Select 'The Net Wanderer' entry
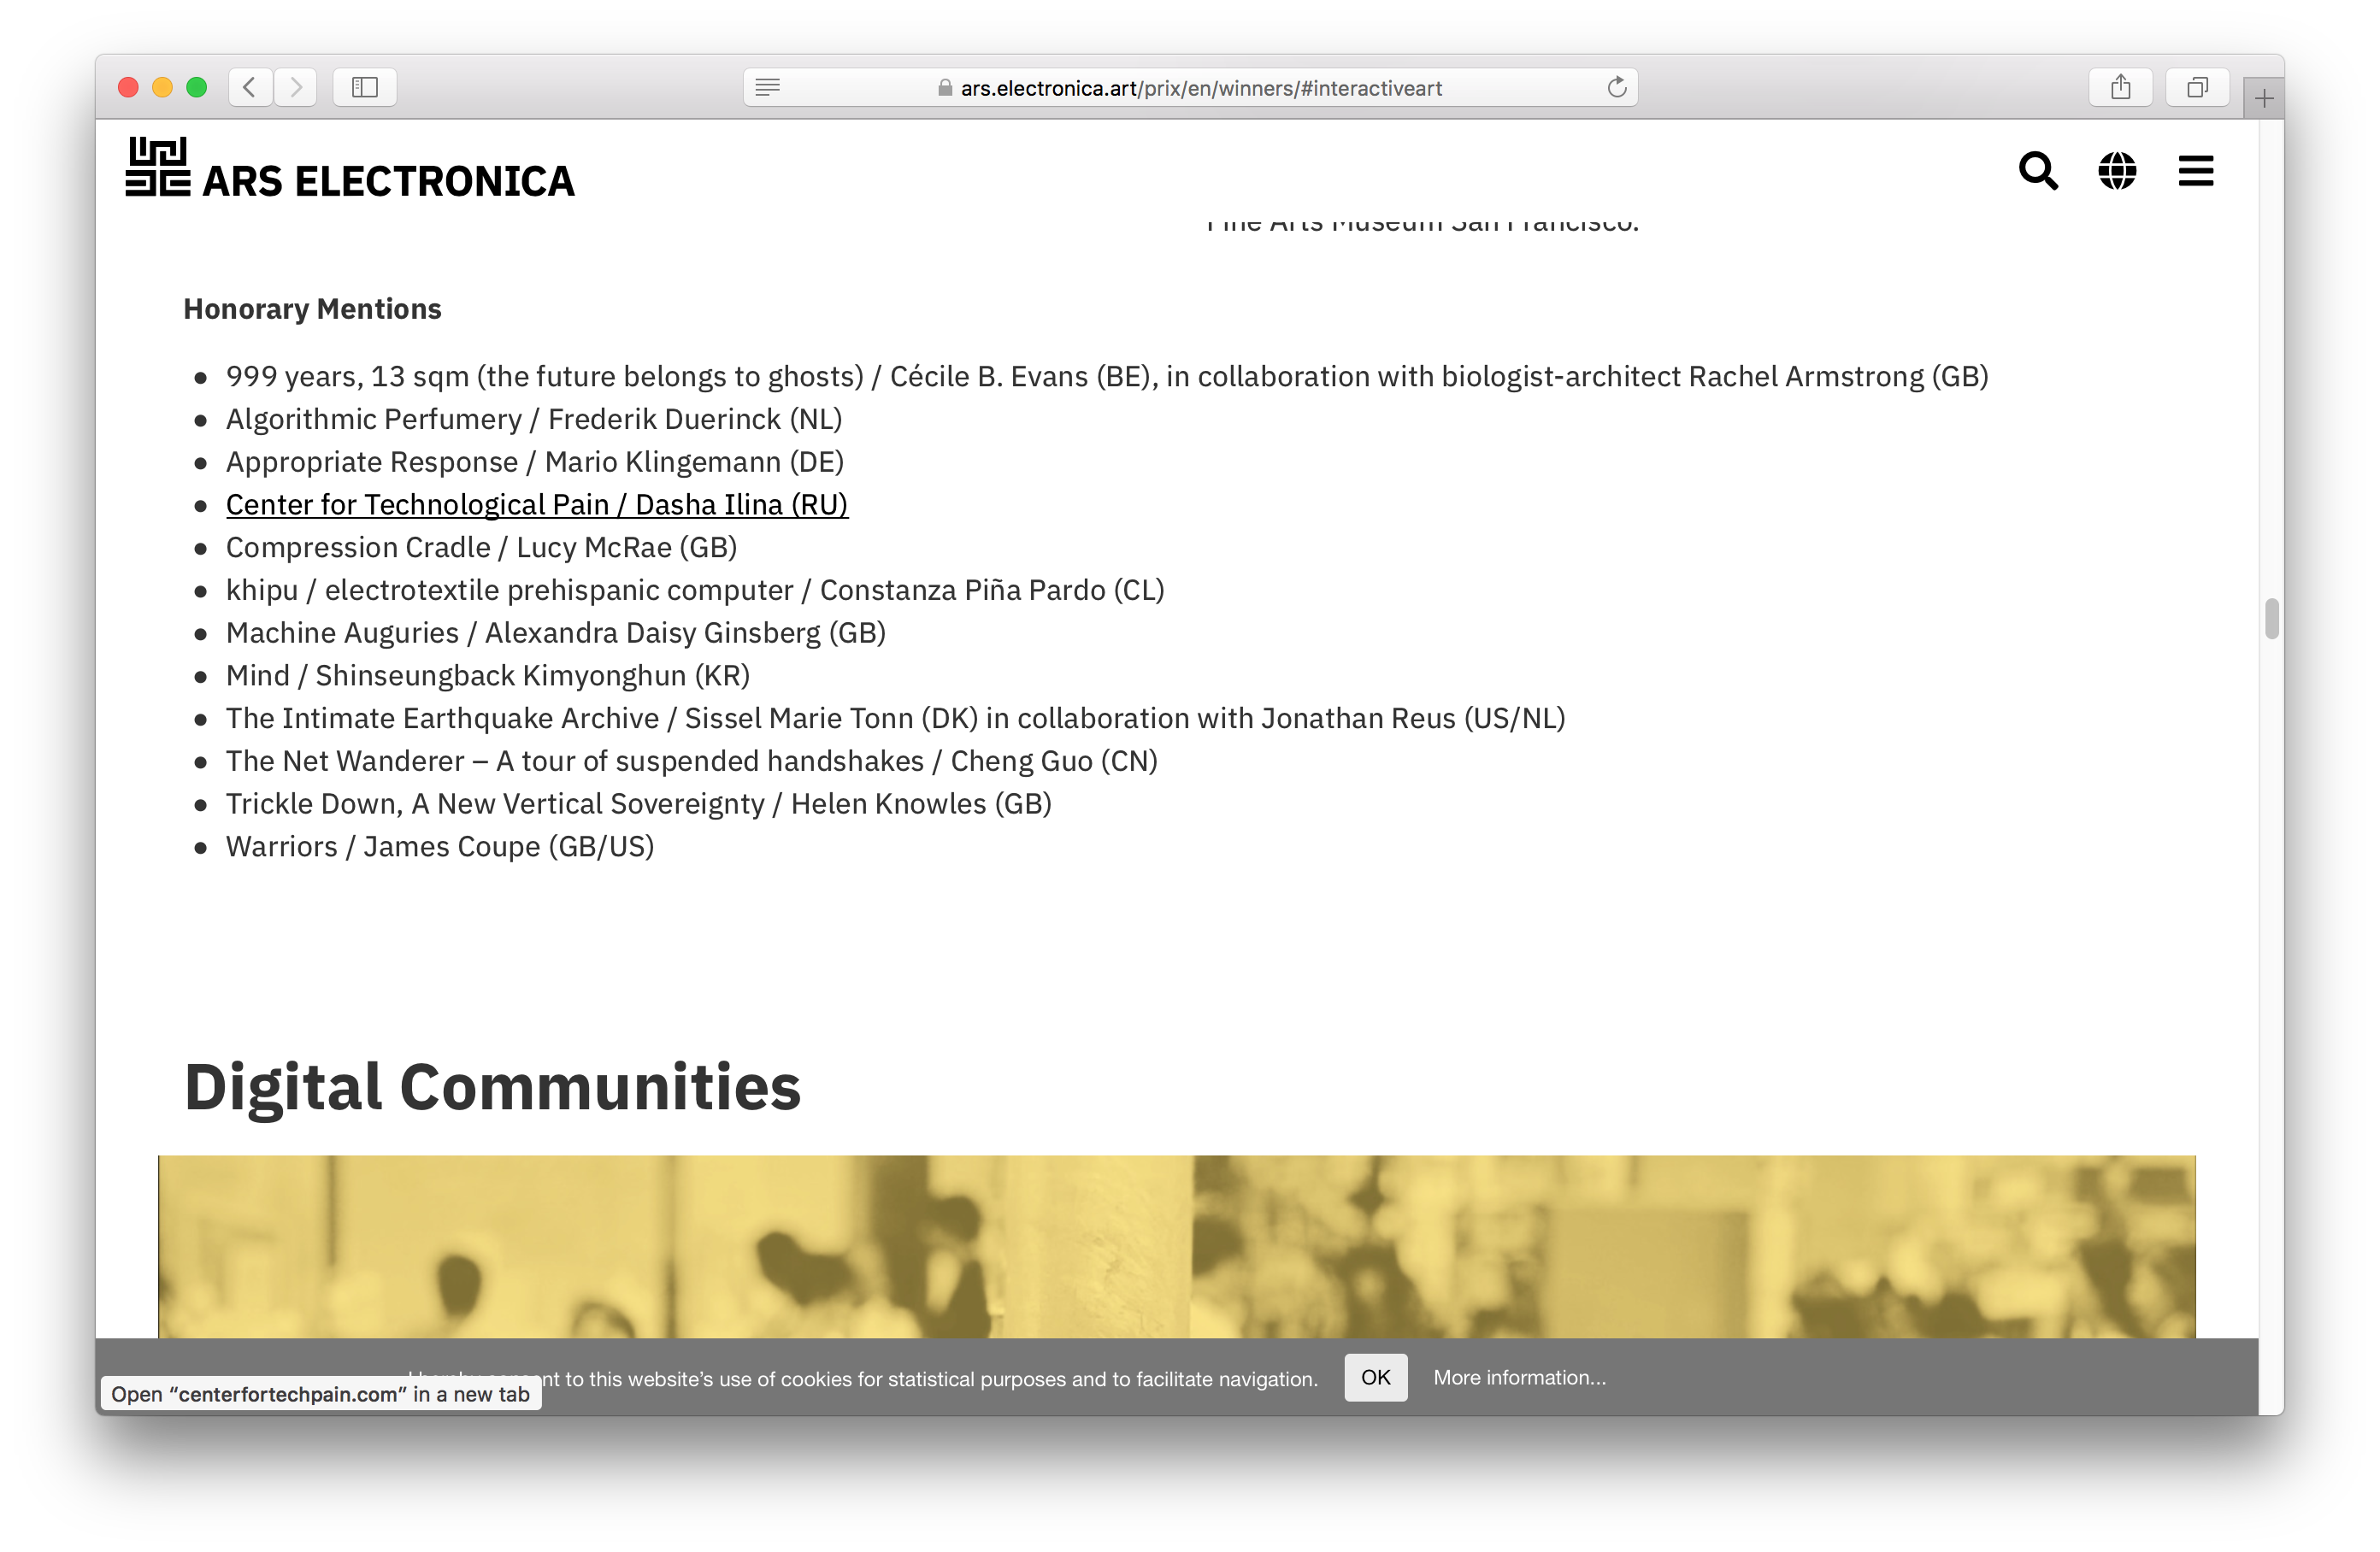 tap(691, 762)
